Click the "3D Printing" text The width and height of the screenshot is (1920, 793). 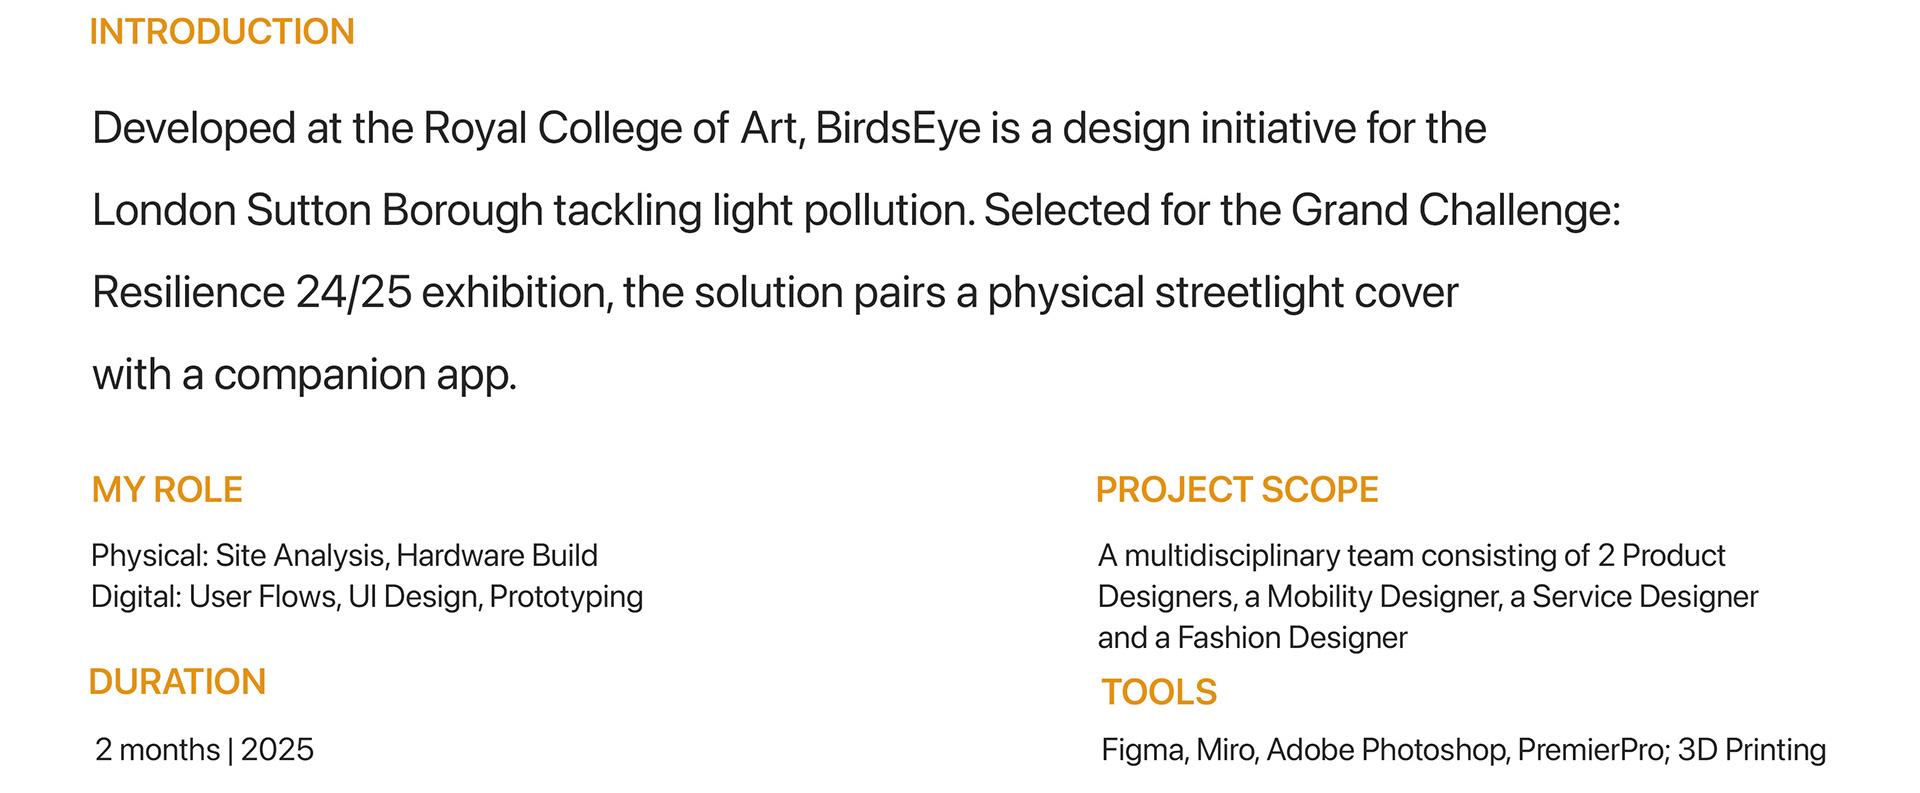coord(1751,750)
